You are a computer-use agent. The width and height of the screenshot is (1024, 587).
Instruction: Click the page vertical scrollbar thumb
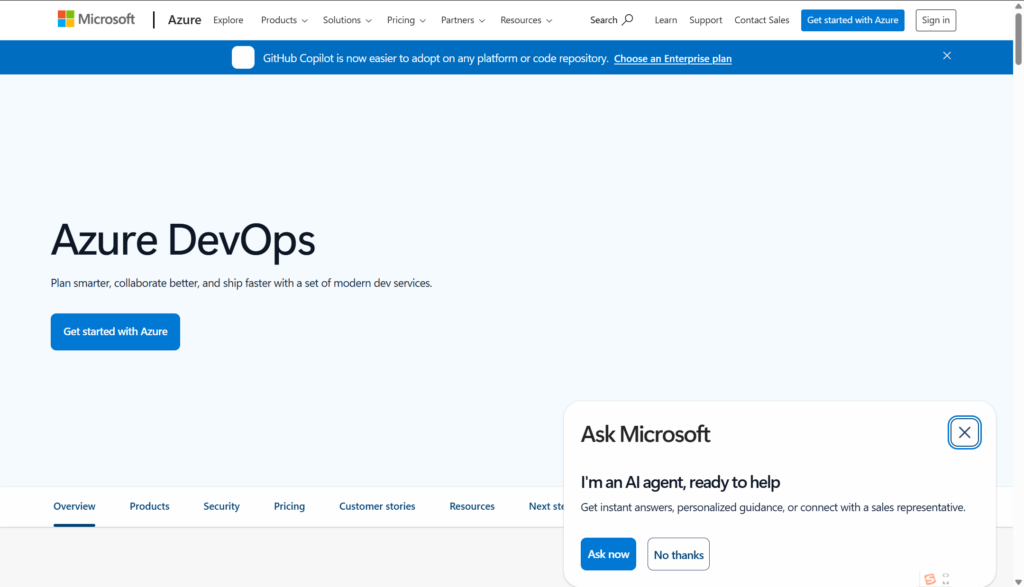[x=1018, y=38]
